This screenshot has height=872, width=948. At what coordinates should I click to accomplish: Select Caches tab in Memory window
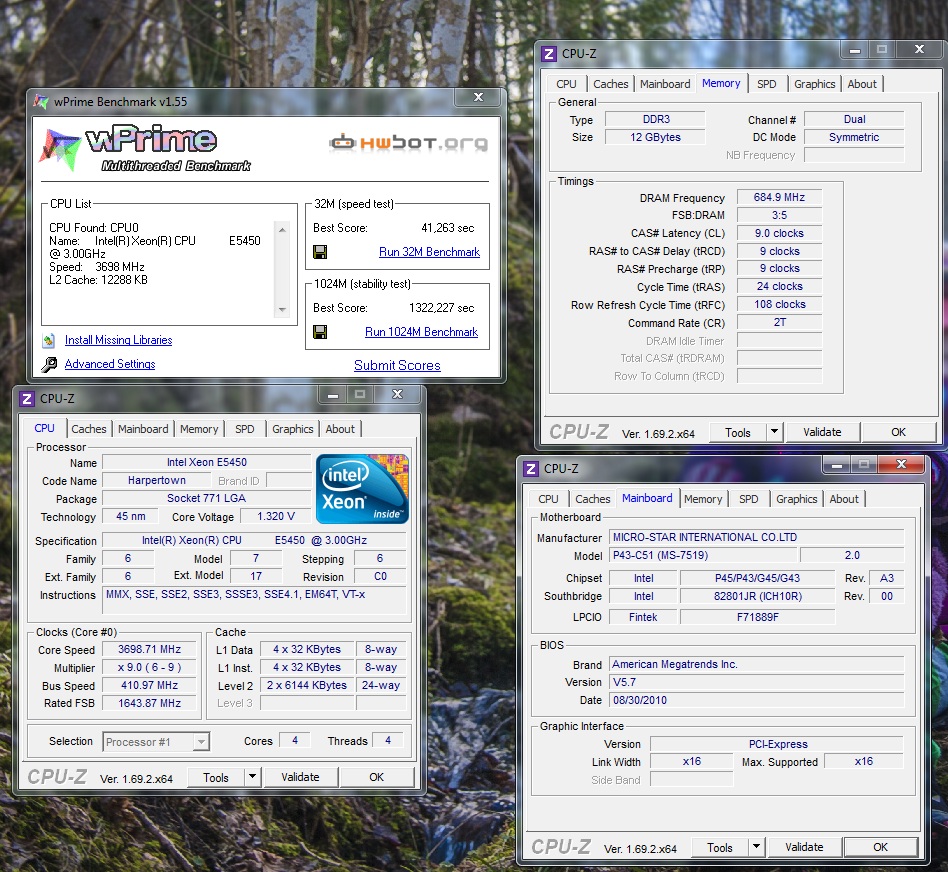click(611, 84)
